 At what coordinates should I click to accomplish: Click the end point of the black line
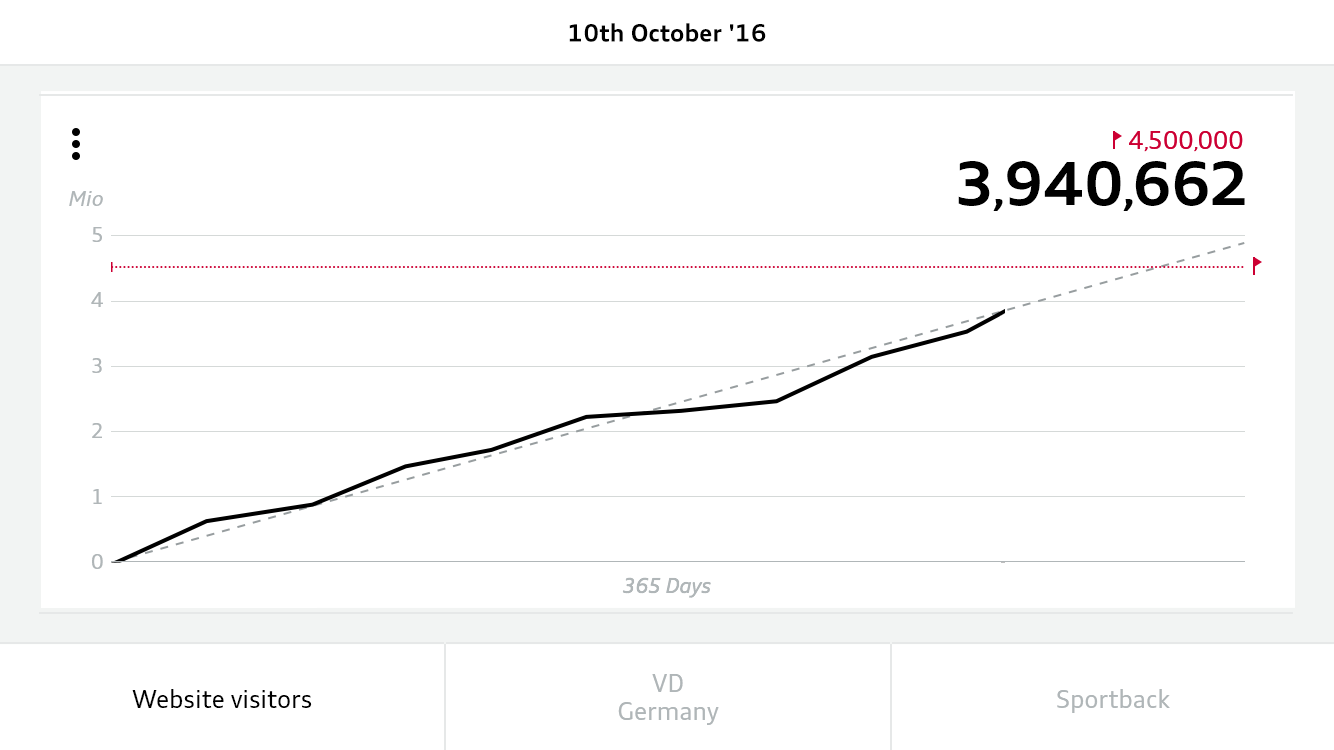click(x=1003, y=311)
